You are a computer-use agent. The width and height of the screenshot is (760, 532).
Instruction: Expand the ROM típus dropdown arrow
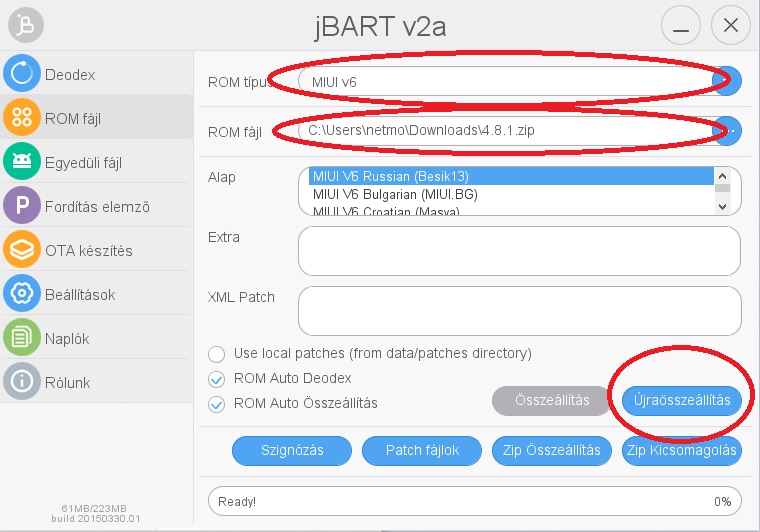[728, 81]
